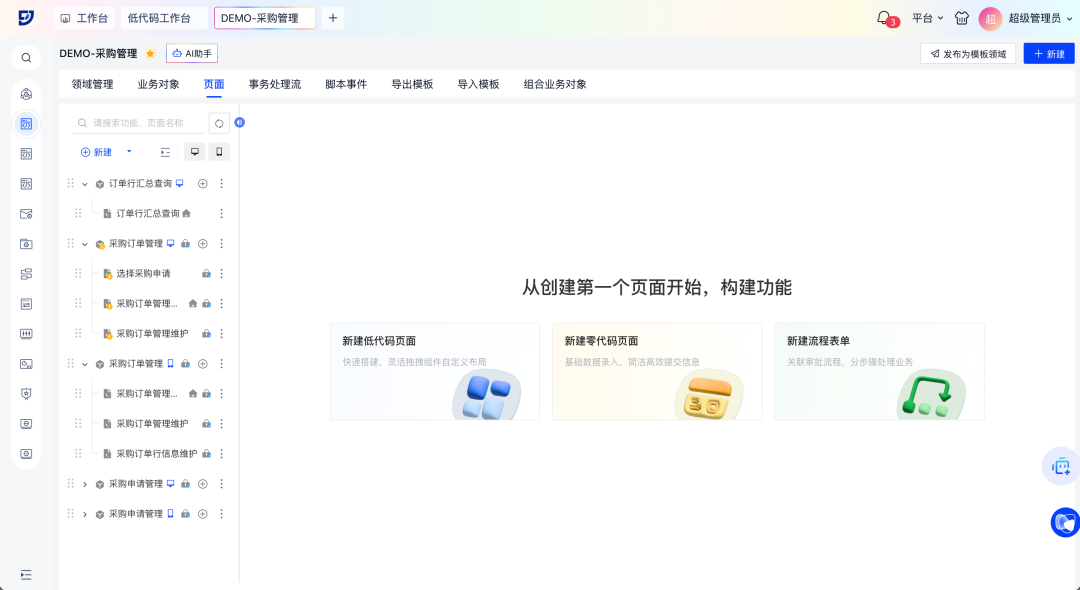The height and width of the screenshot is (590, 1080).
Task: Expand the first collapsed 采购申请管理 group
Action: [x=85, y=484]
